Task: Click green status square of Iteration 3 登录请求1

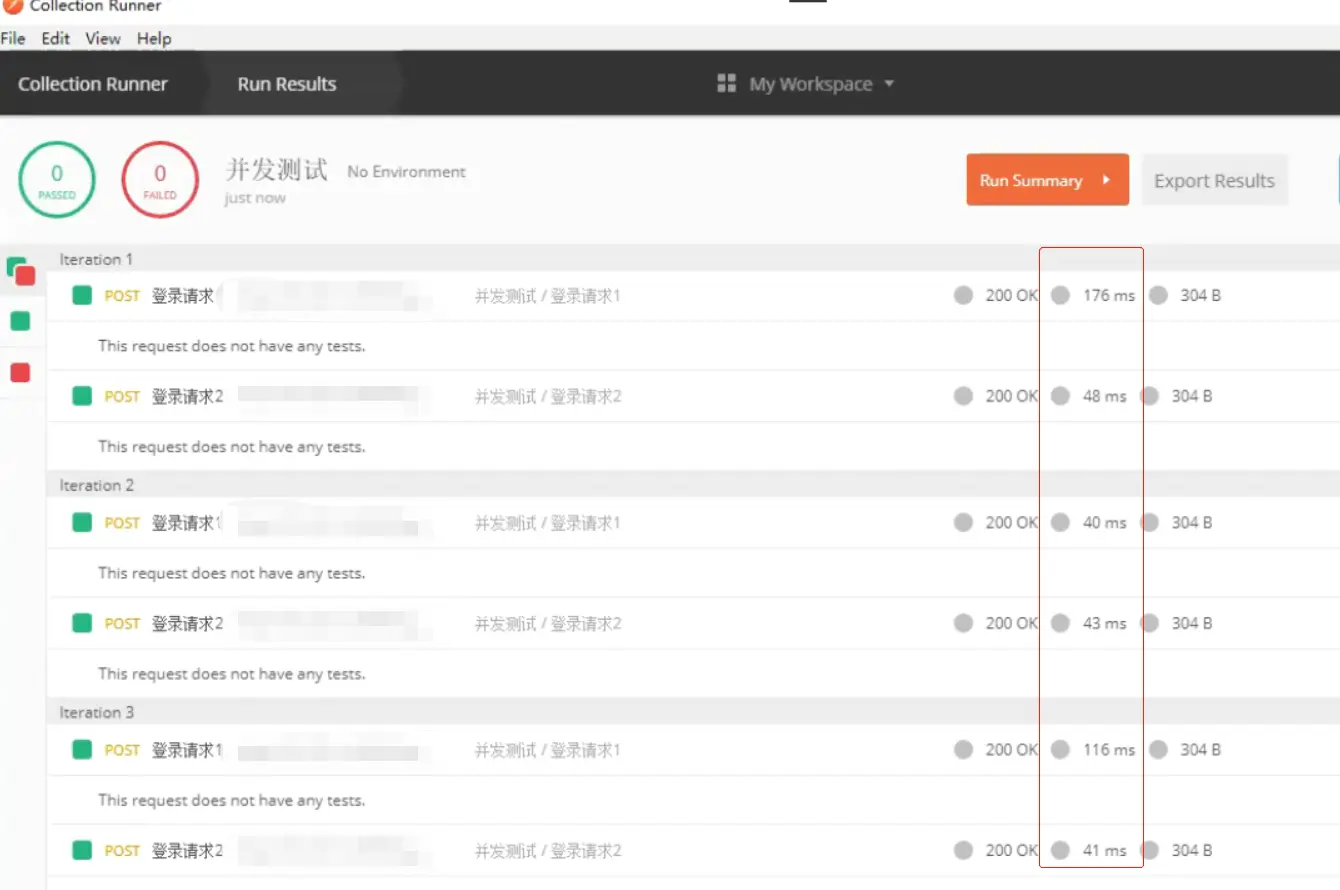Action: pyautogui.click(x=82, y=749)
